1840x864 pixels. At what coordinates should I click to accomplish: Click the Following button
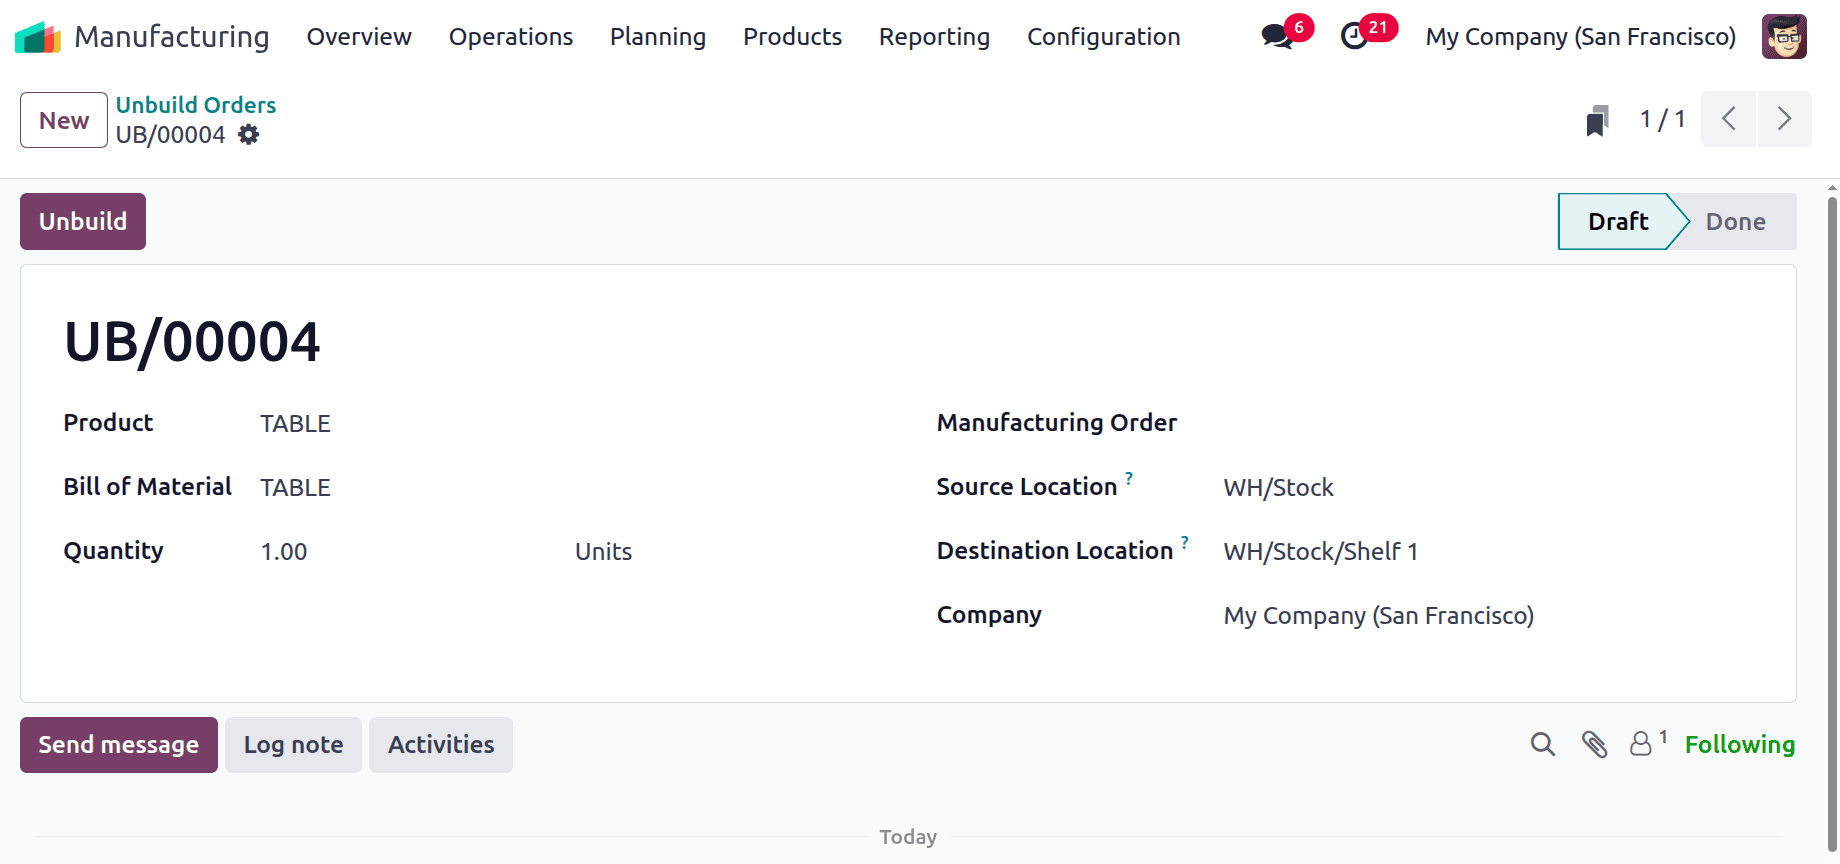pyautogui.click(x=1739, y=745)
